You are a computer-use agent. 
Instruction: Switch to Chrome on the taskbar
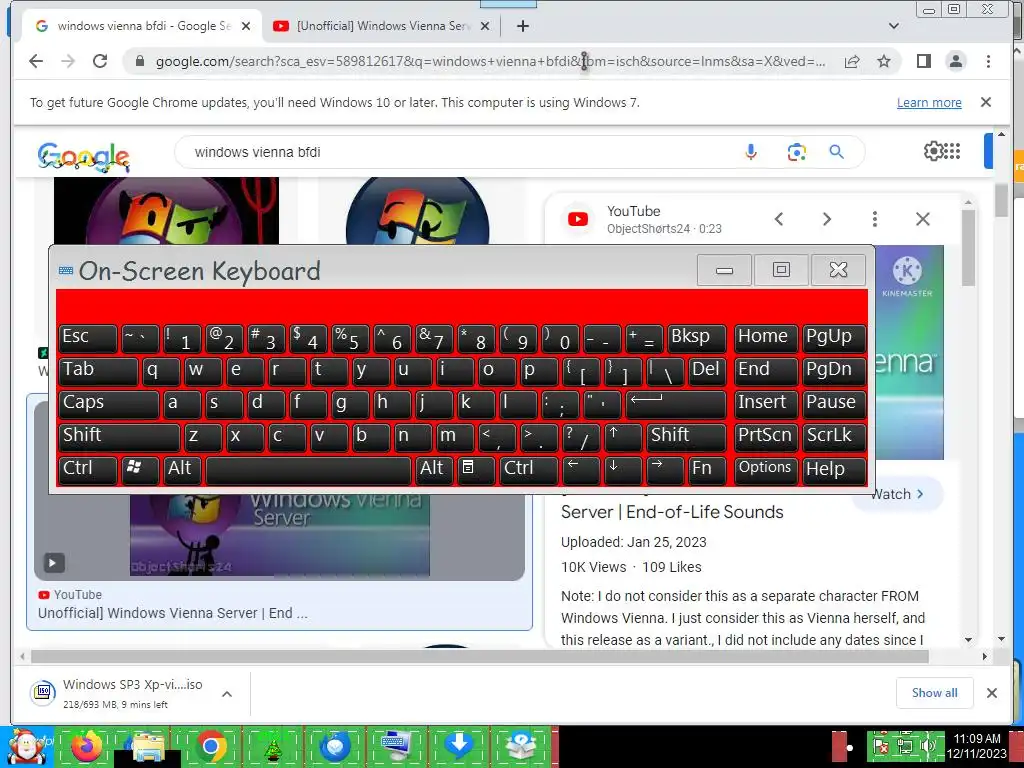click(x=210, y=746)
